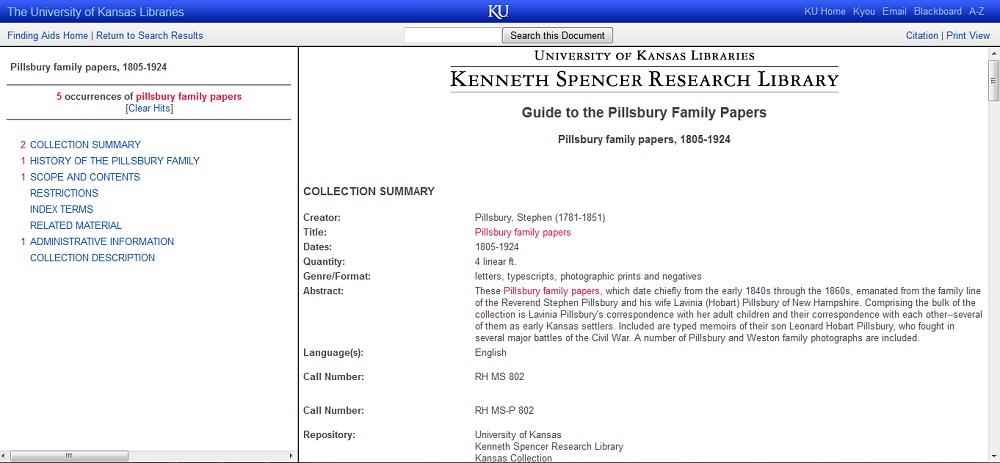Open the Blackboard link
Screen dimensions: 1000x463
(938, 11)
